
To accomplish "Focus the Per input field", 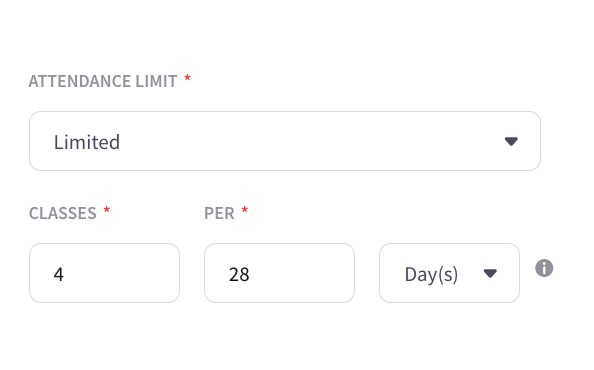I will pos(279,273).
